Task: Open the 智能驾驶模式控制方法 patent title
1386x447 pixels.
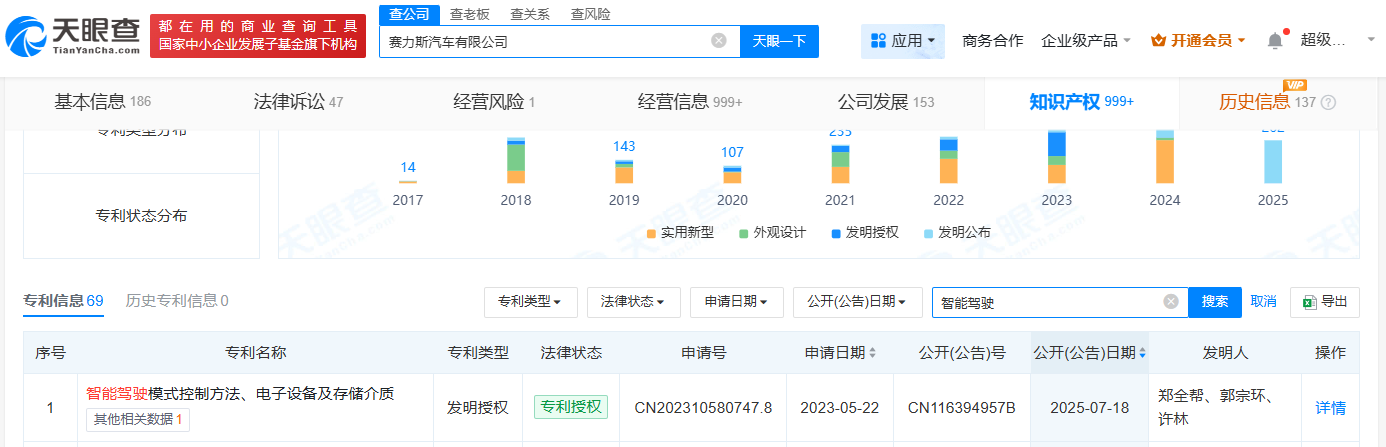Action: 240,394
